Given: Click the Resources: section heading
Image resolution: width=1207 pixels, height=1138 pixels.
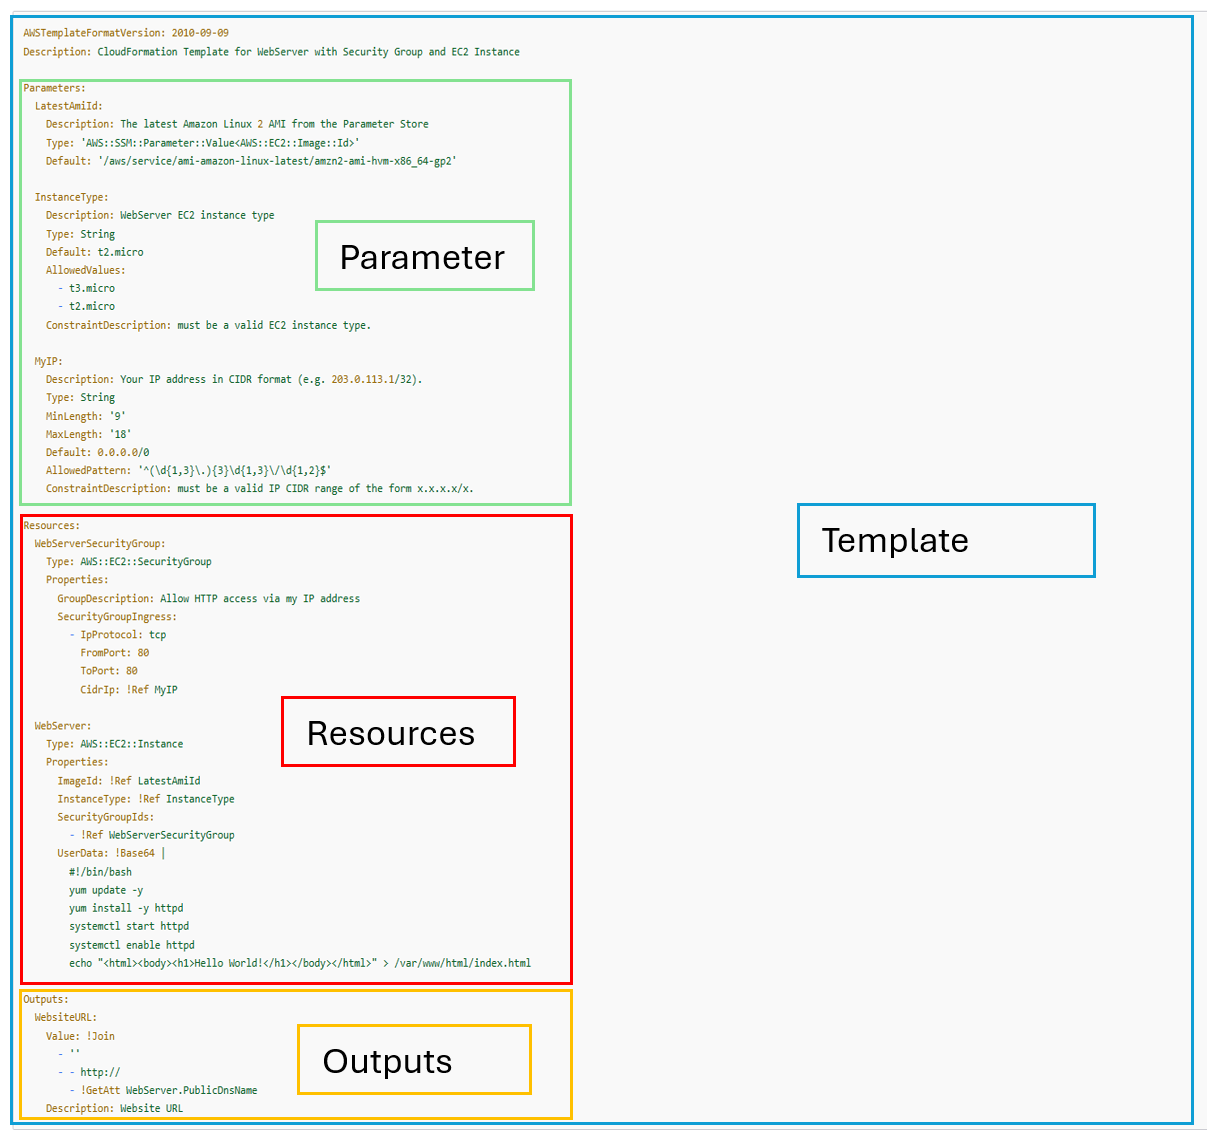Looking at the screenshot, I should click(x=51, y=525).
